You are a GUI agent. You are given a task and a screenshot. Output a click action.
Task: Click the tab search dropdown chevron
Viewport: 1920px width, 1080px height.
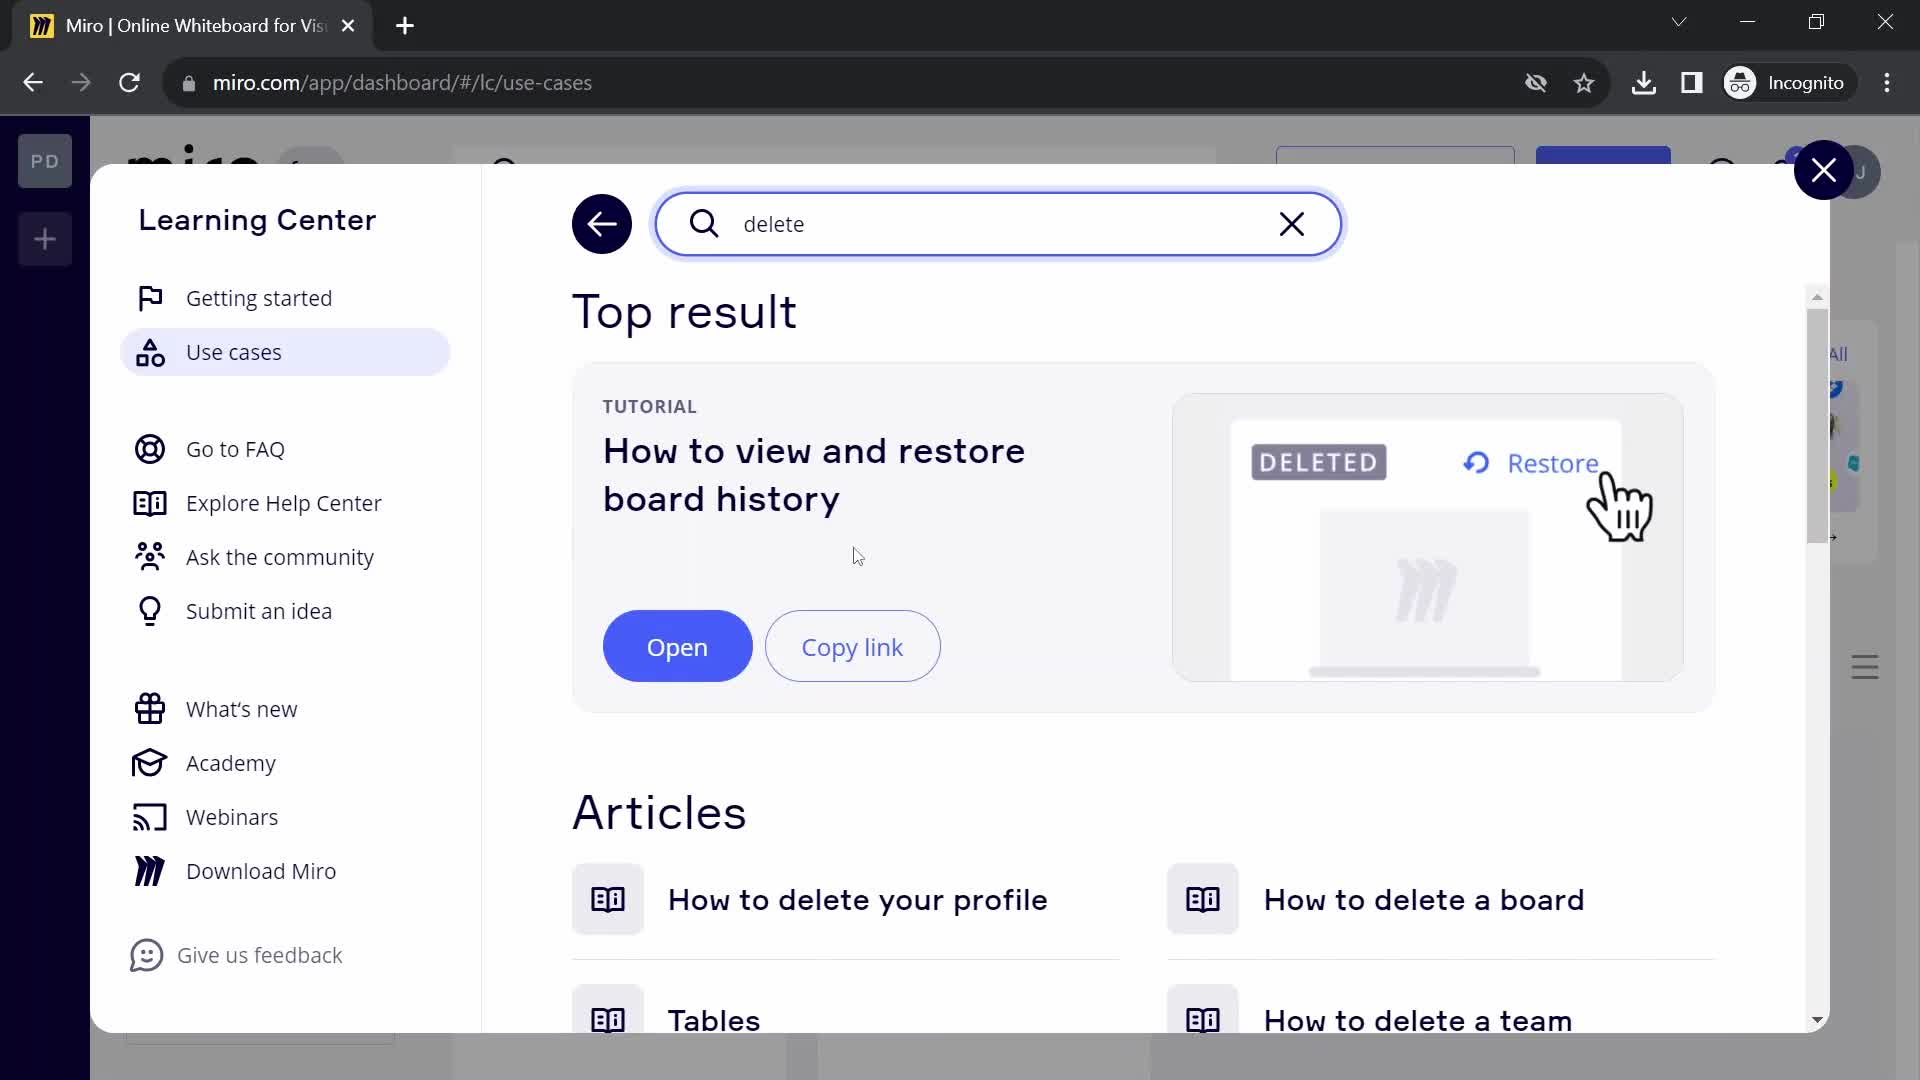(x=1679, y=22)
